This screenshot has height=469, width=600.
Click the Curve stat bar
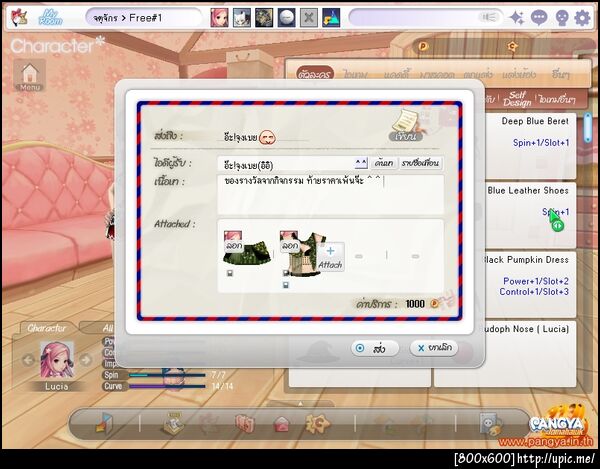(167, 386)
